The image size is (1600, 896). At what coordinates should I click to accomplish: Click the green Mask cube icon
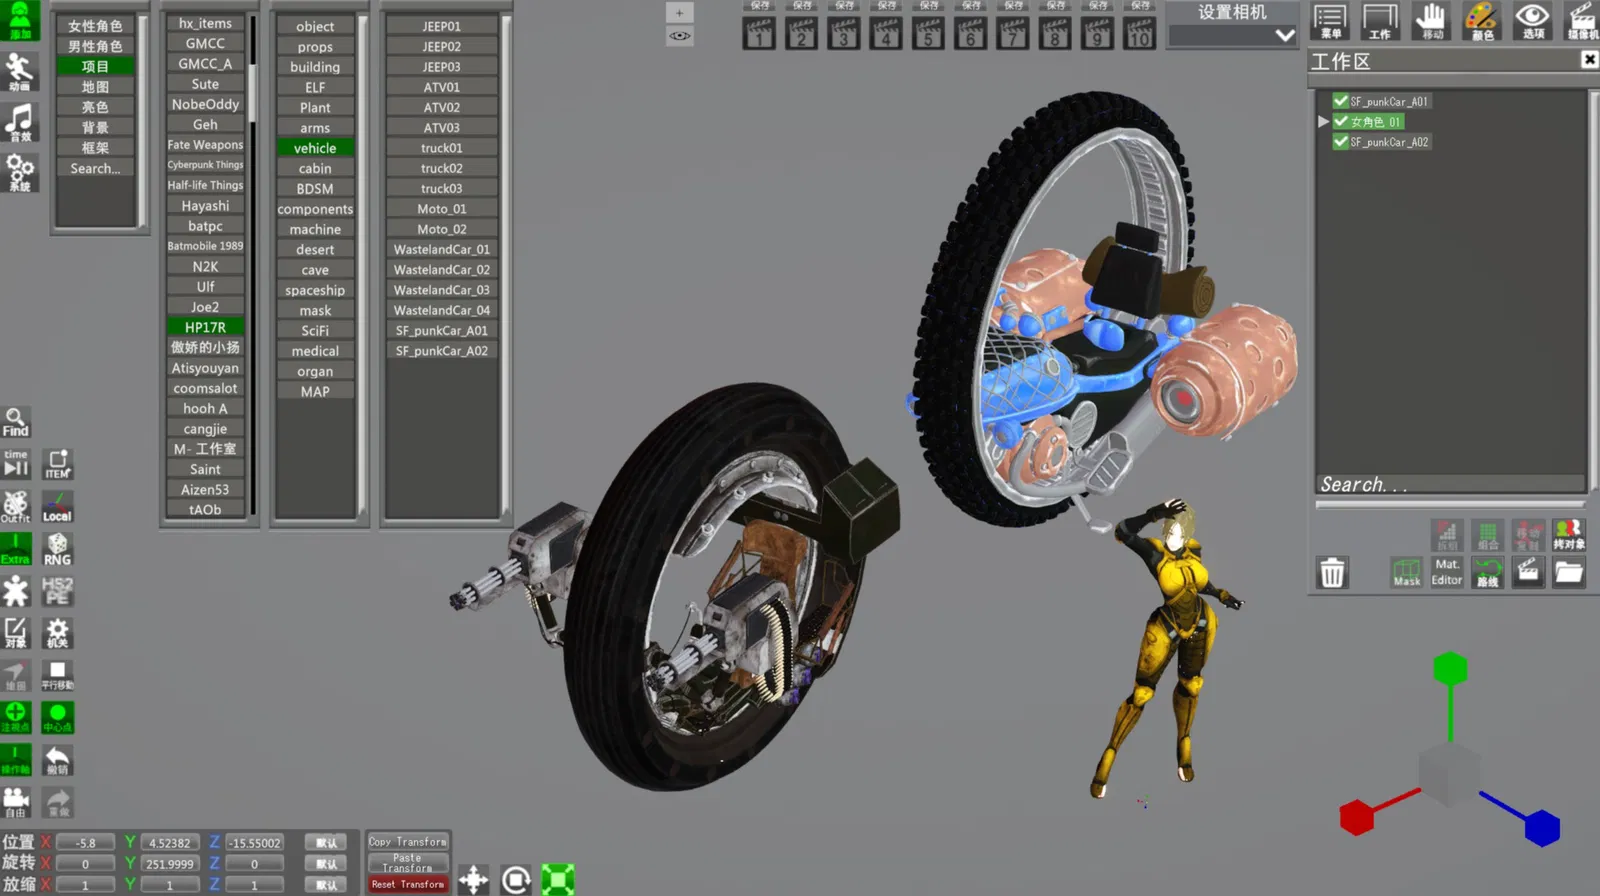1407,572
